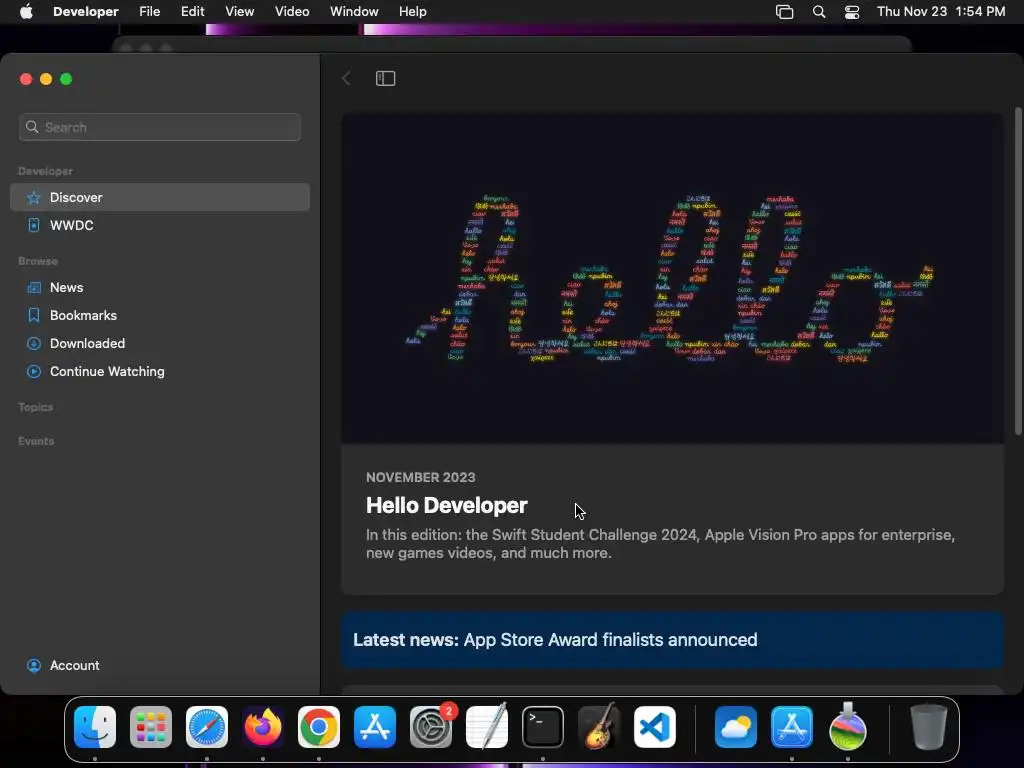
Task: Click the WWDC sidebar icon
Action: 34,225
